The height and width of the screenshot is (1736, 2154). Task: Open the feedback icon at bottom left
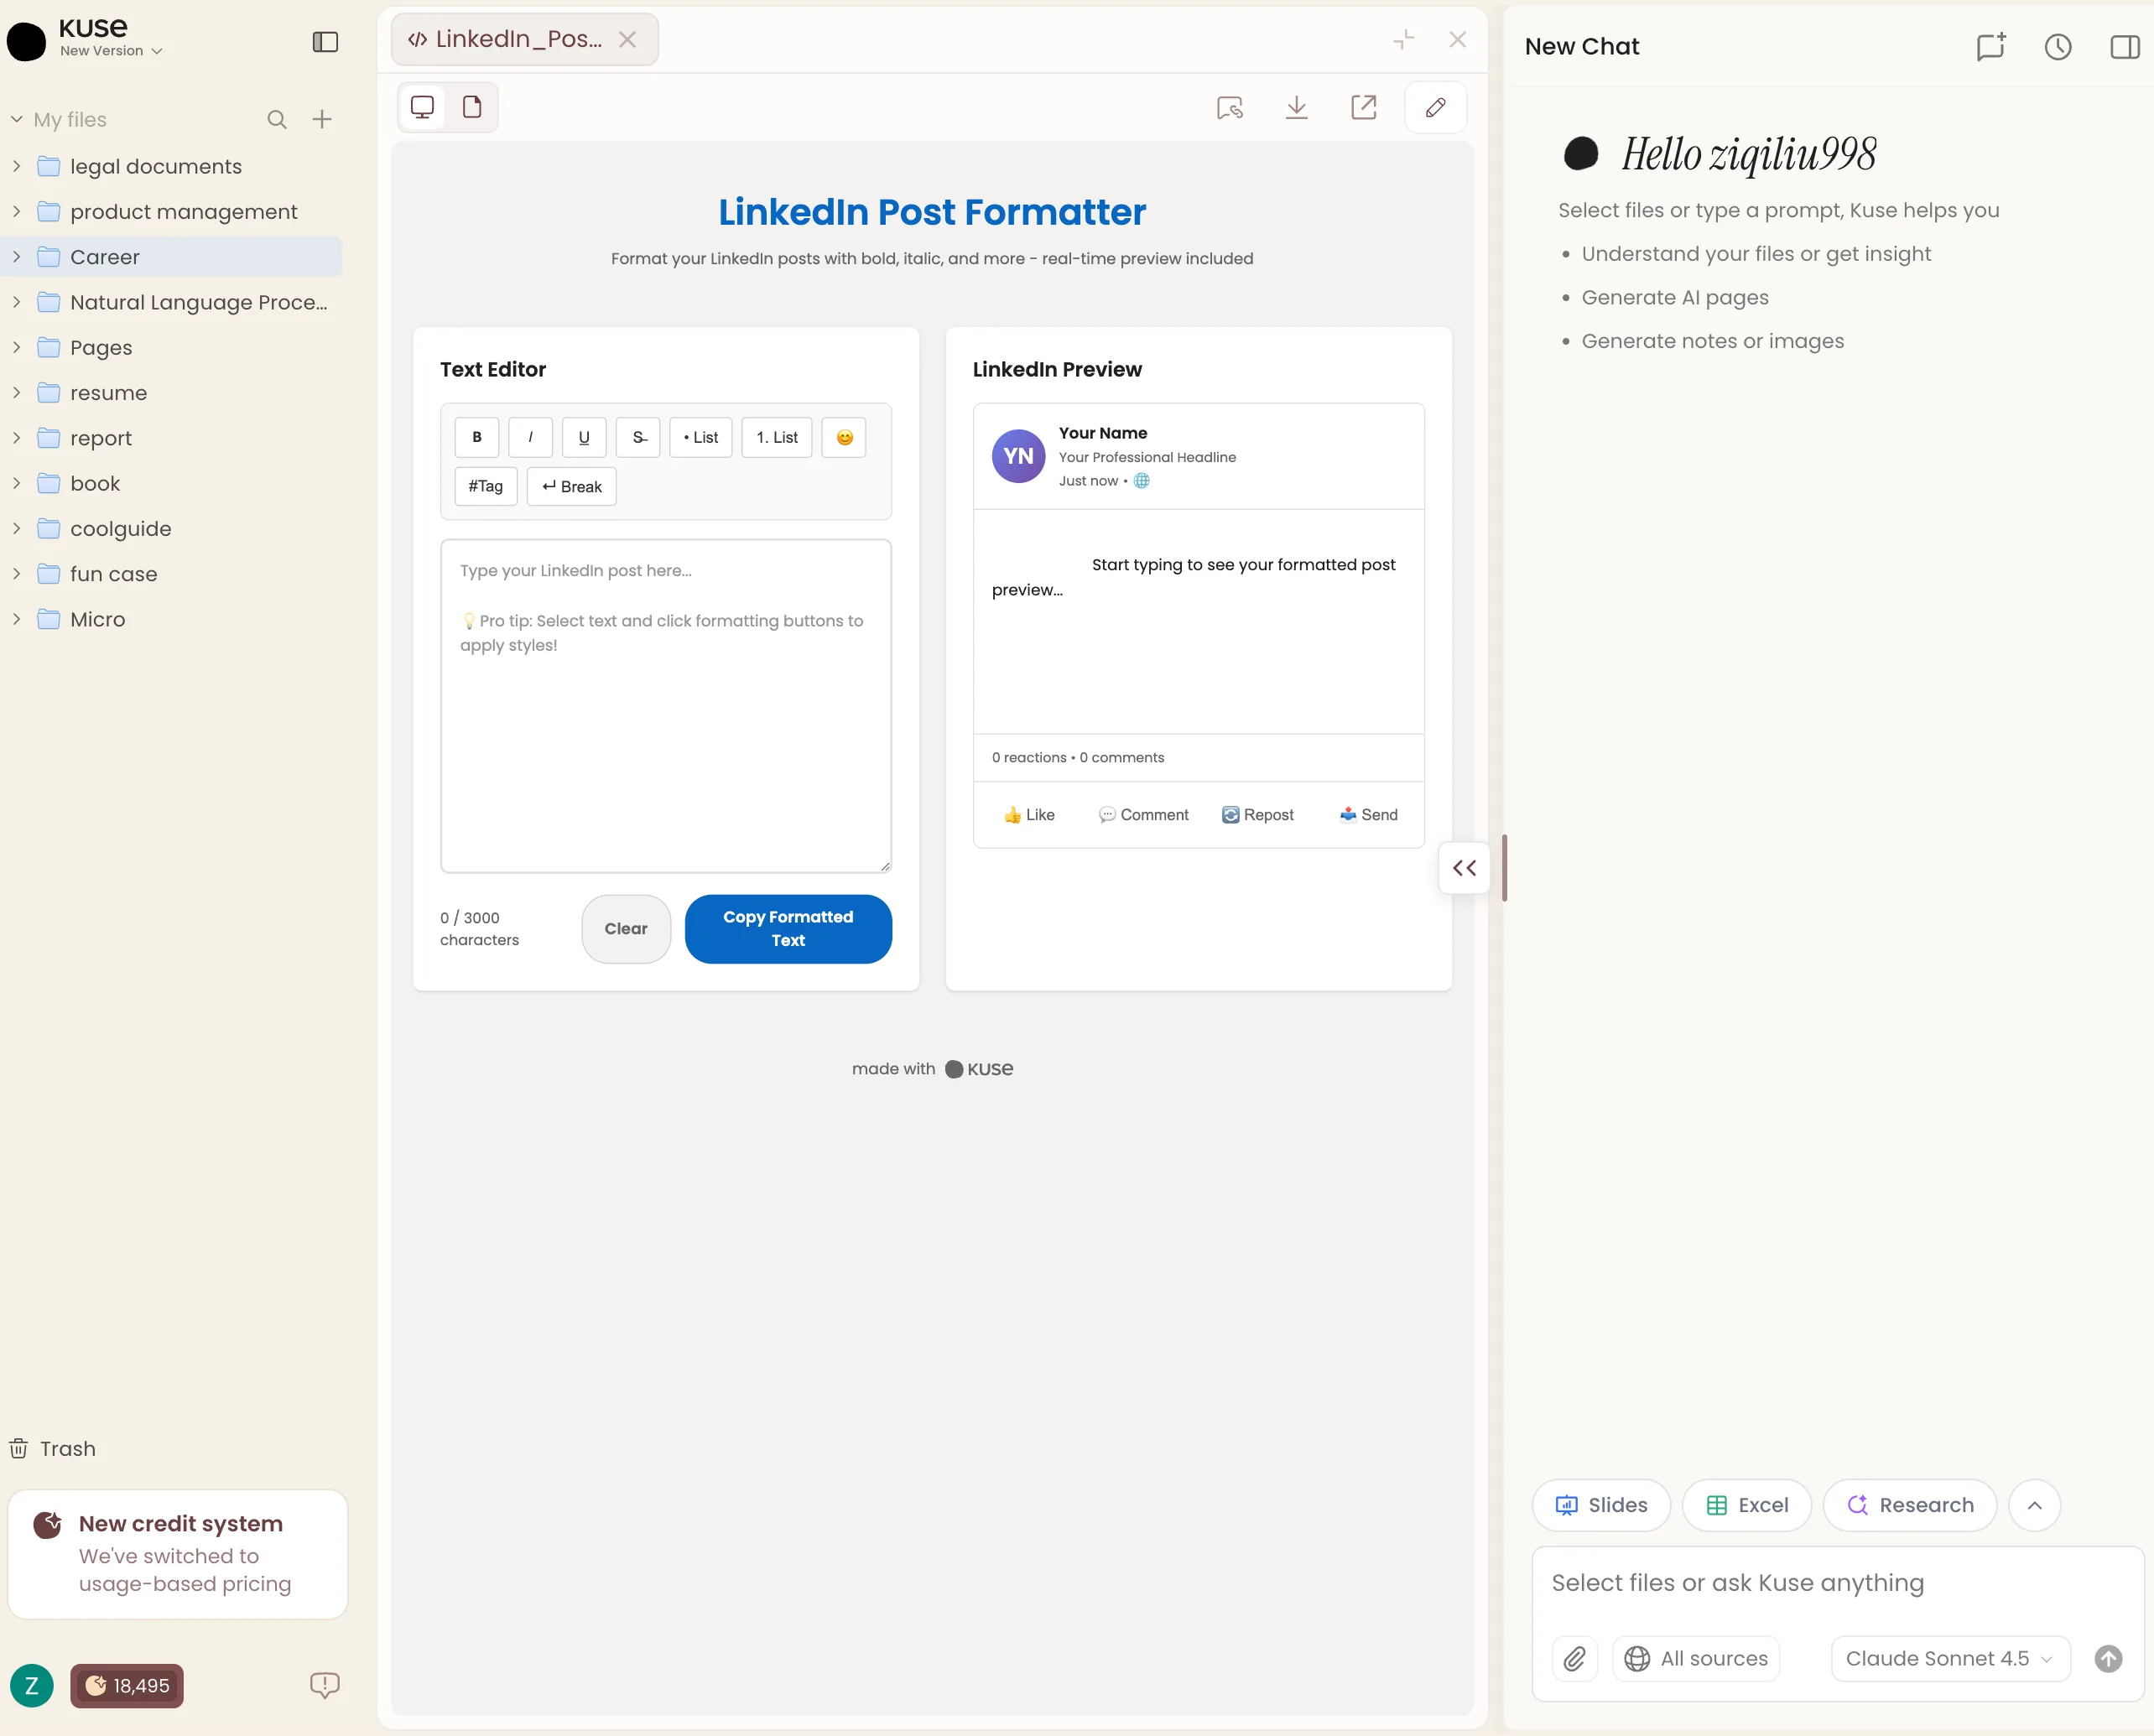pyautogui.click(x=324, y=1686)
